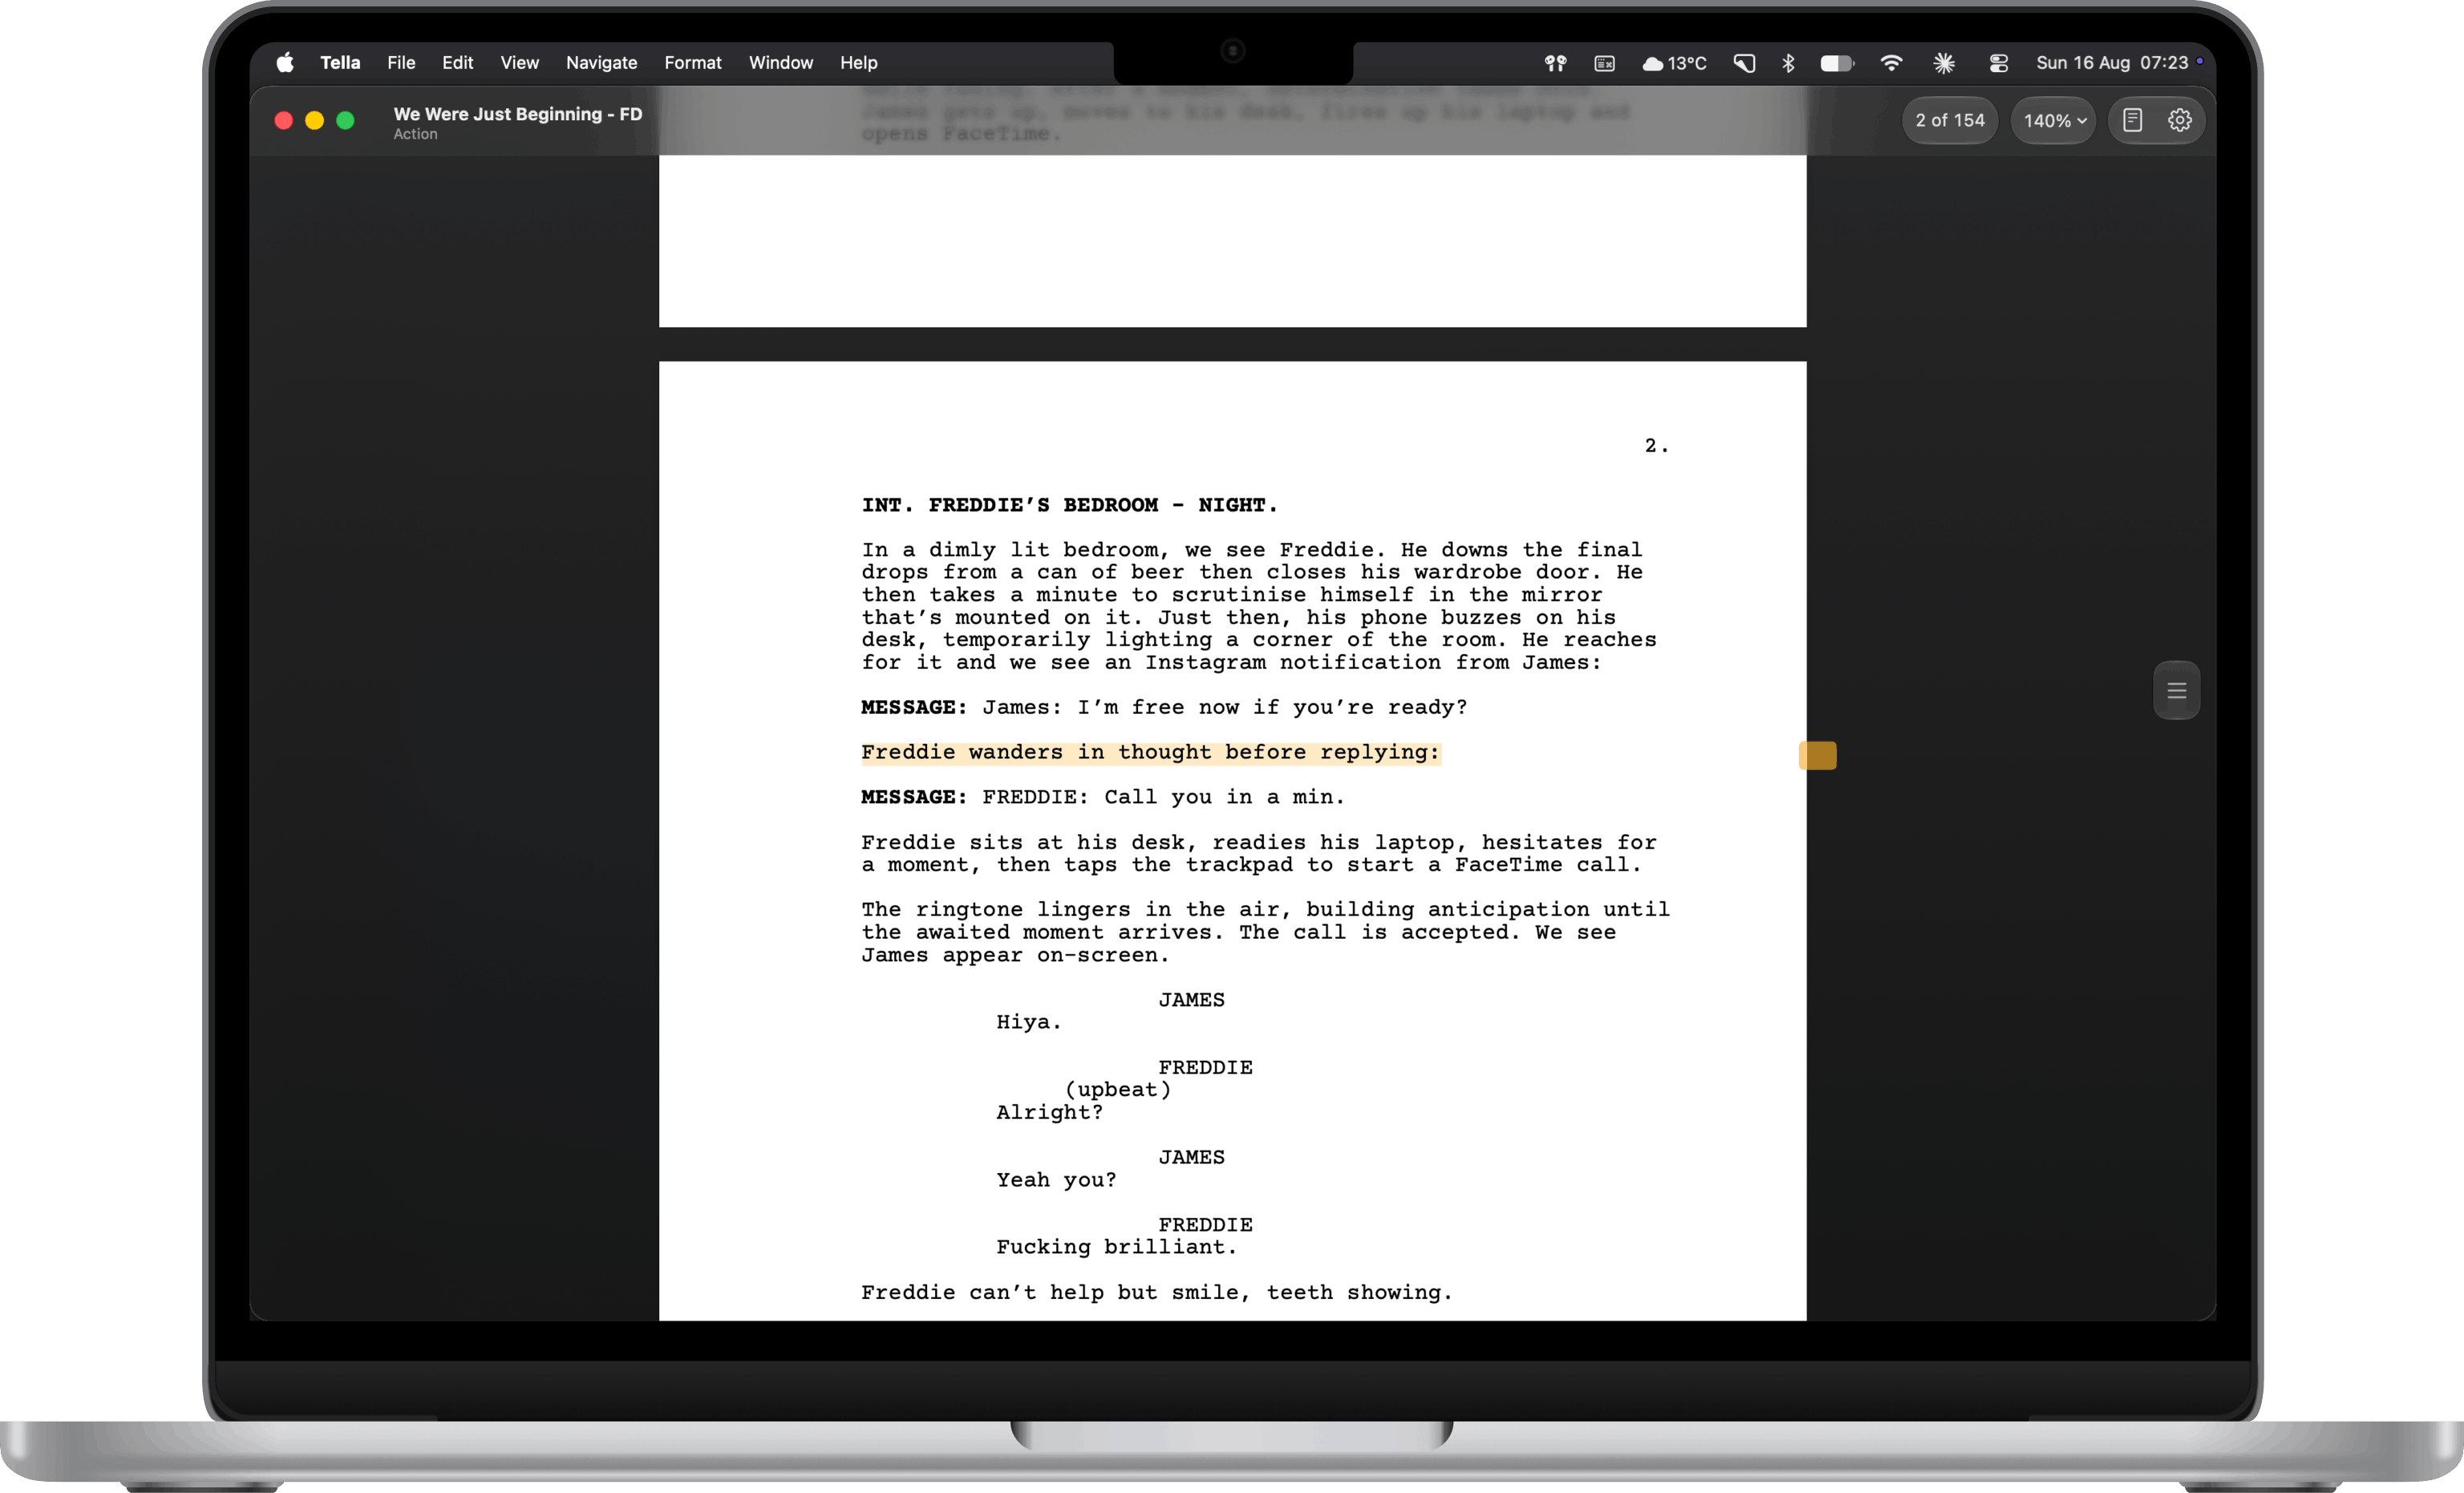Open settings with the gear icon

[x=2179, y=120]
